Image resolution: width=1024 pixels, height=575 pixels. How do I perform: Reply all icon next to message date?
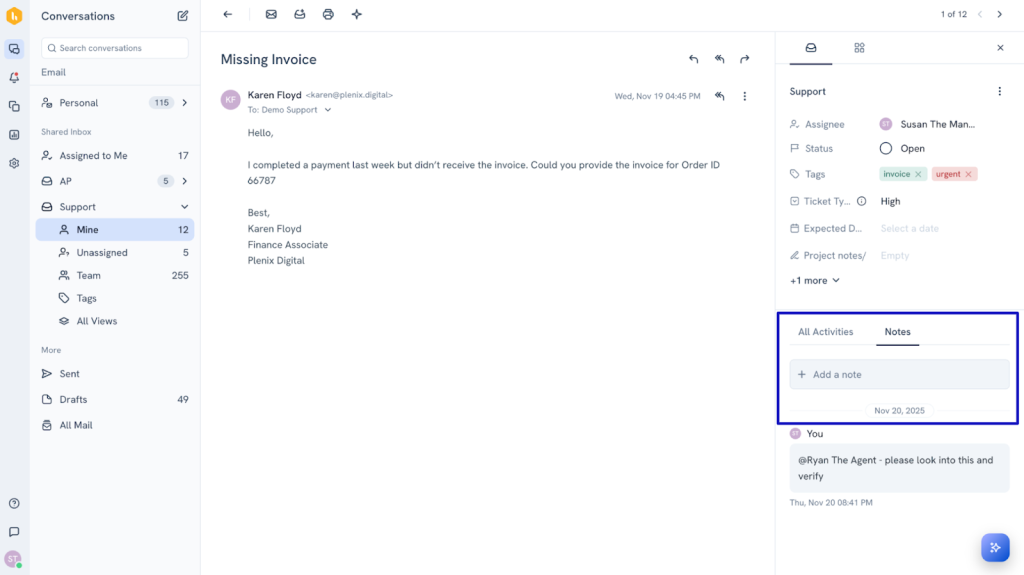coord(719,96)
